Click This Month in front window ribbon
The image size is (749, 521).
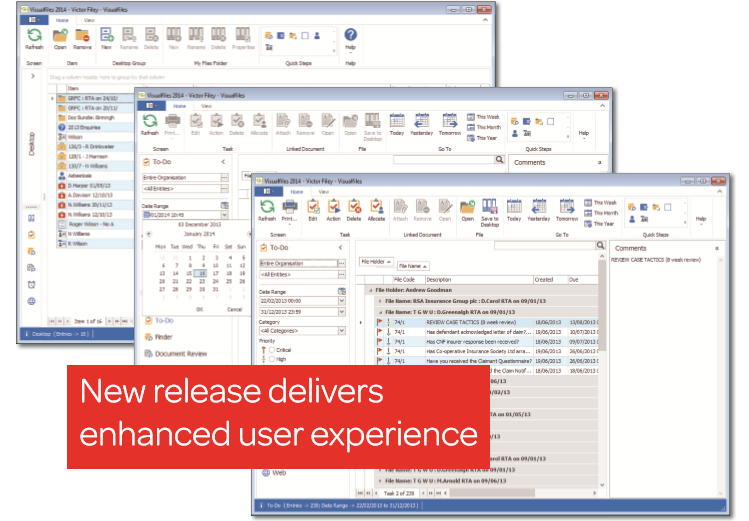(x=601, y=213)
